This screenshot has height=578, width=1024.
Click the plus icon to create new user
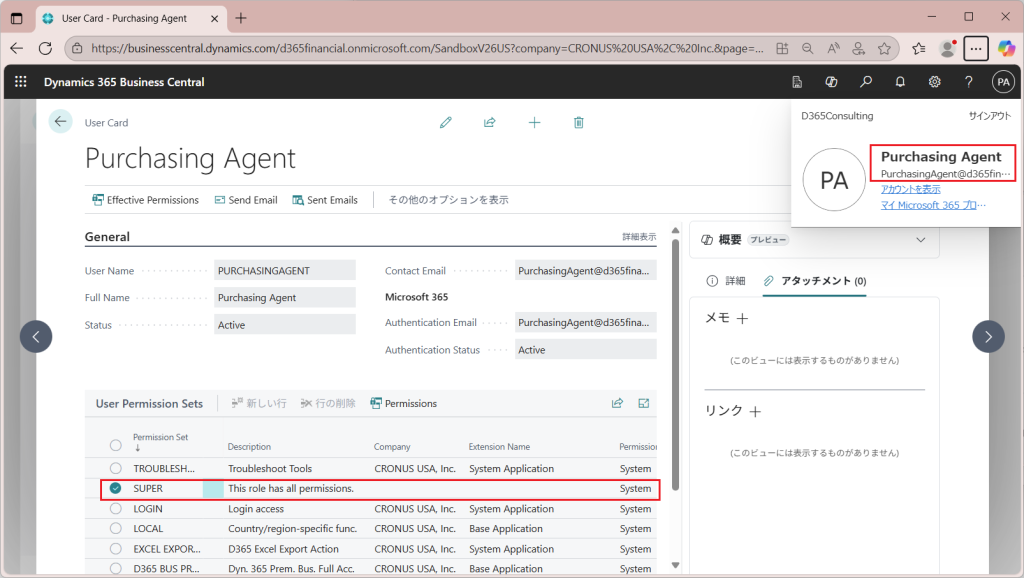(x=534, y=122)
